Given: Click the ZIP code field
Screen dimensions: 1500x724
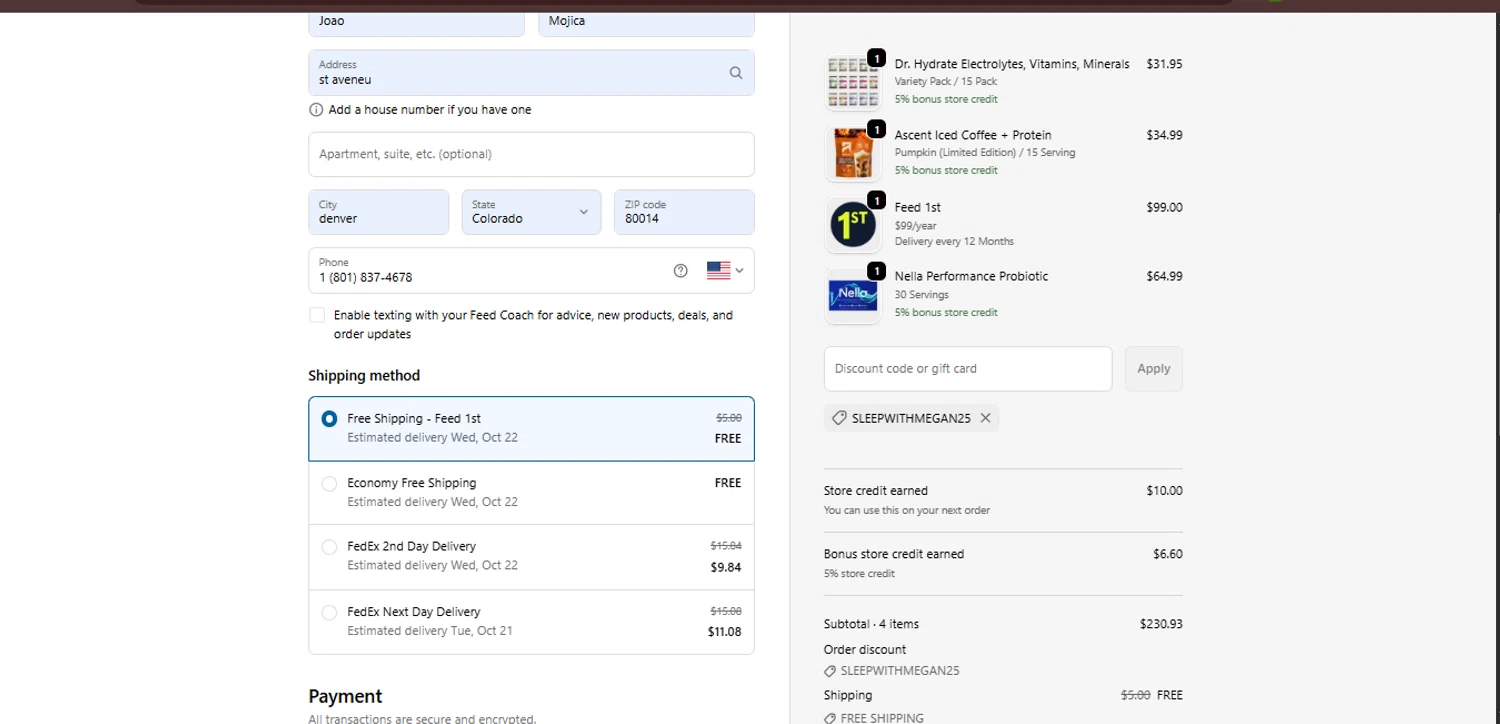Looking at the screenshot, I should coord(684,212).
